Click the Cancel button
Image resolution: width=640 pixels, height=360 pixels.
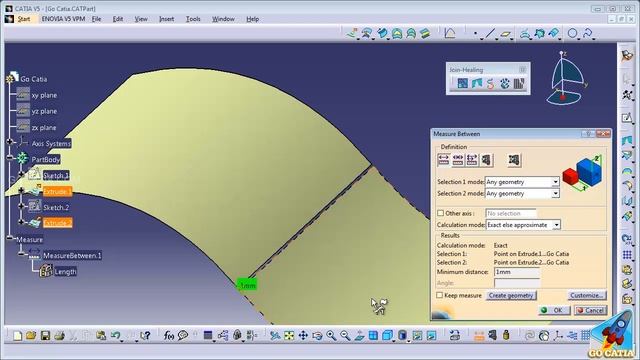pyautogui.click(x=590, y=310)
